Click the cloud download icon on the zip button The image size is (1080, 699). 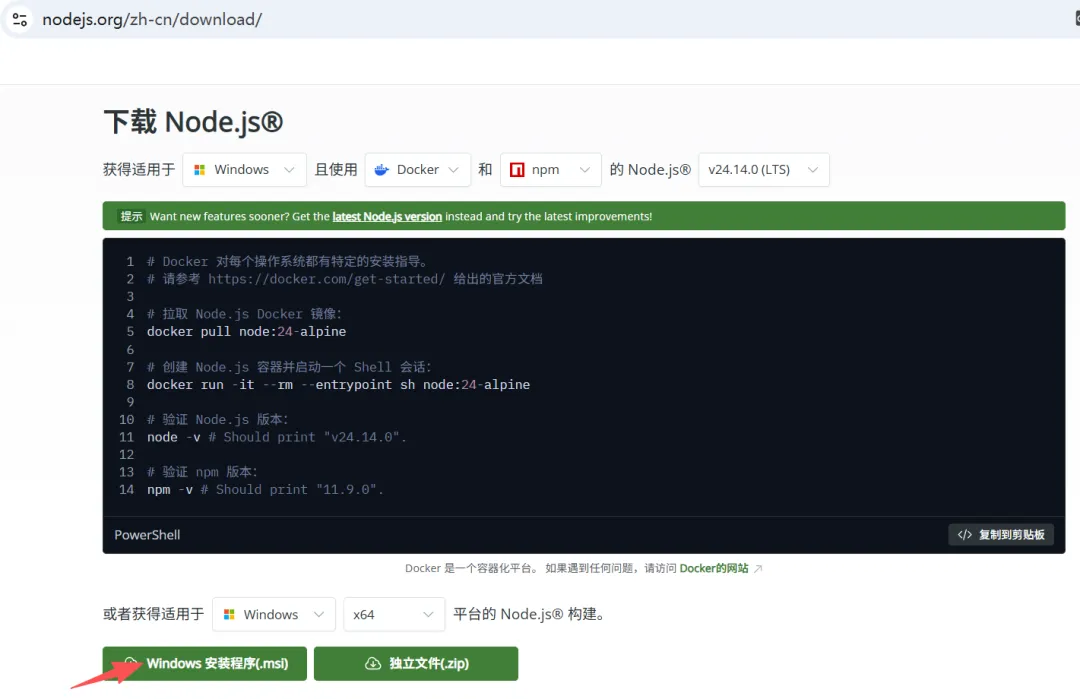373,663
